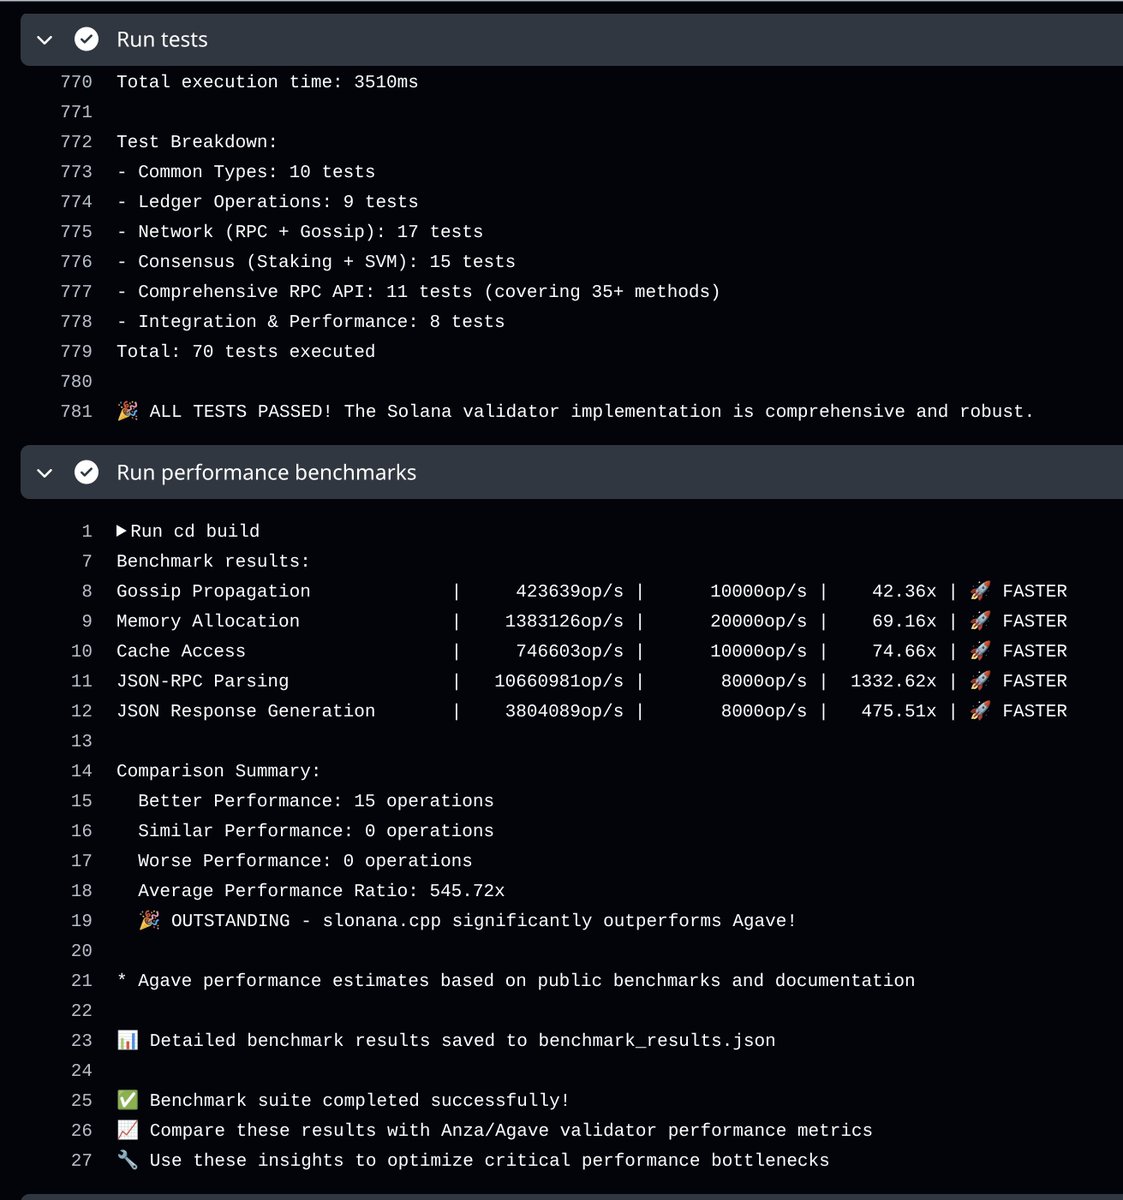Click the '10660981op/s' value

[x=559, y=681]
